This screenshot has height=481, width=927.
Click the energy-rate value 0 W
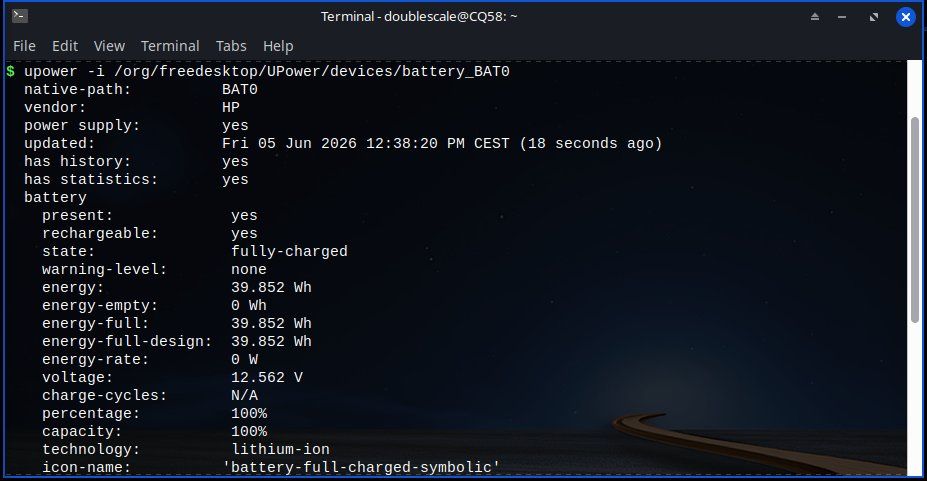(x=245, y=359)
